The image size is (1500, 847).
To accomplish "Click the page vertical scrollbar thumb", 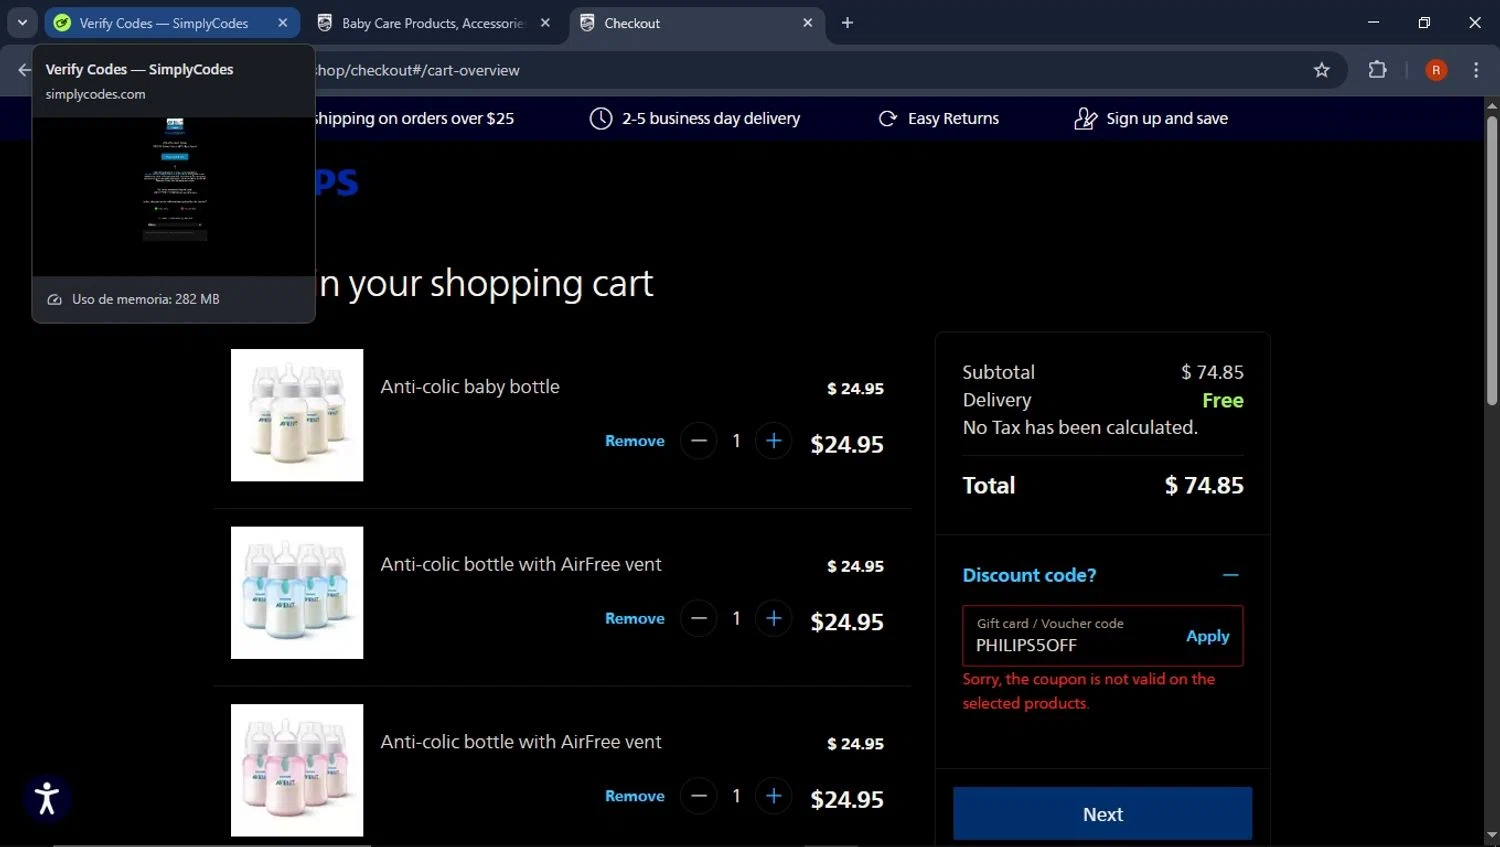I will click(1491, 260).
